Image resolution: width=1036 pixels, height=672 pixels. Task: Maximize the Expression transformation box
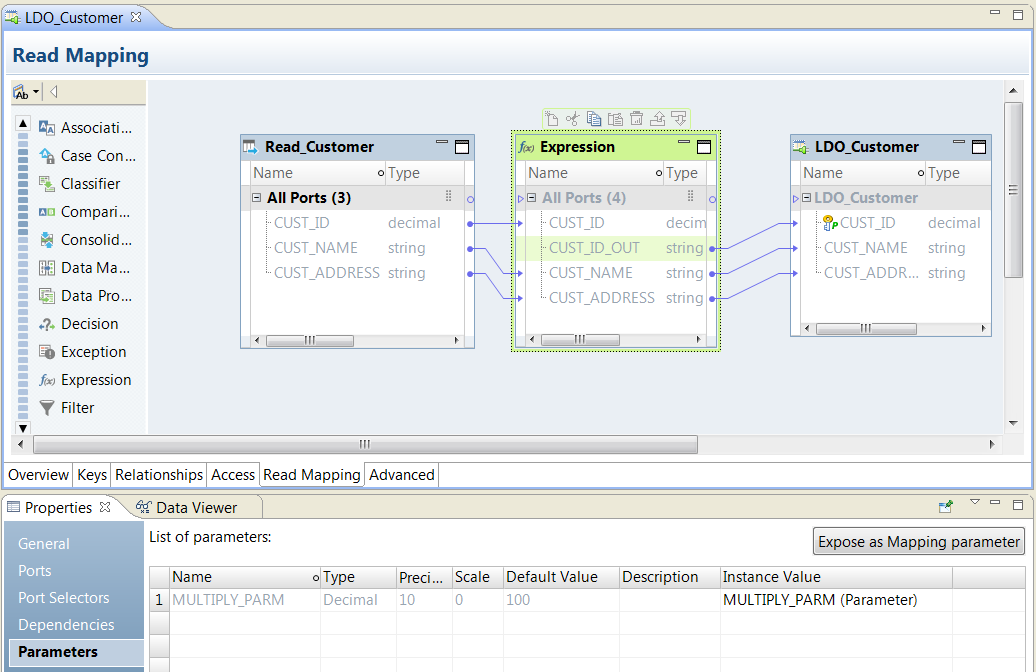pyautogui.click(x=704, y=147)
